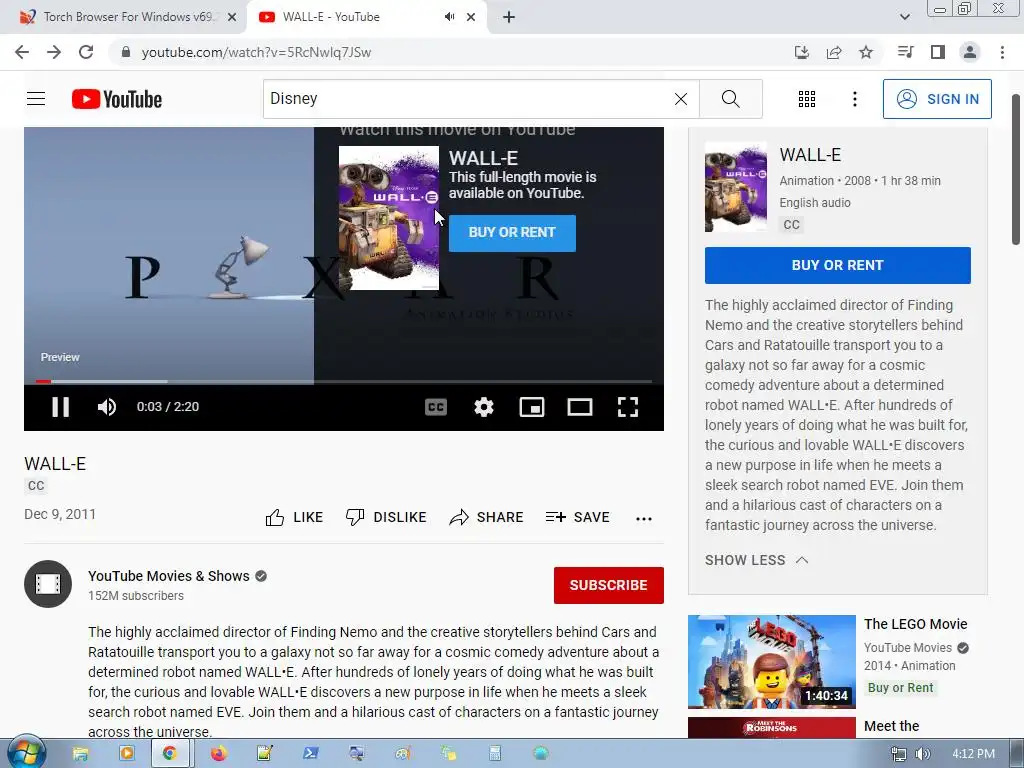This screenshot has height=768, width=1024.
Task: Open YouTube settings three-dot menu
Action: [854, 99]
